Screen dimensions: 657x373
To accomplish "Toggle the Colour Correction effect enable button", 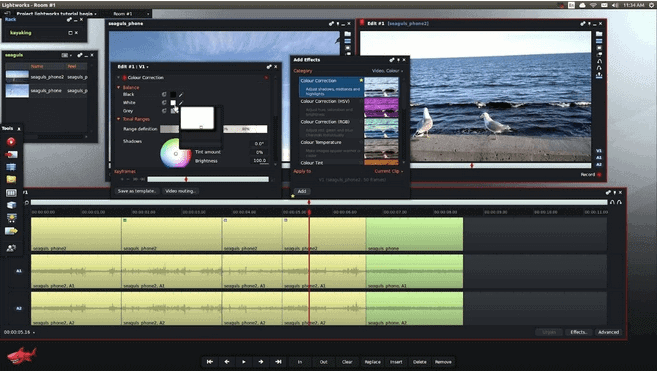I will 124,78.
